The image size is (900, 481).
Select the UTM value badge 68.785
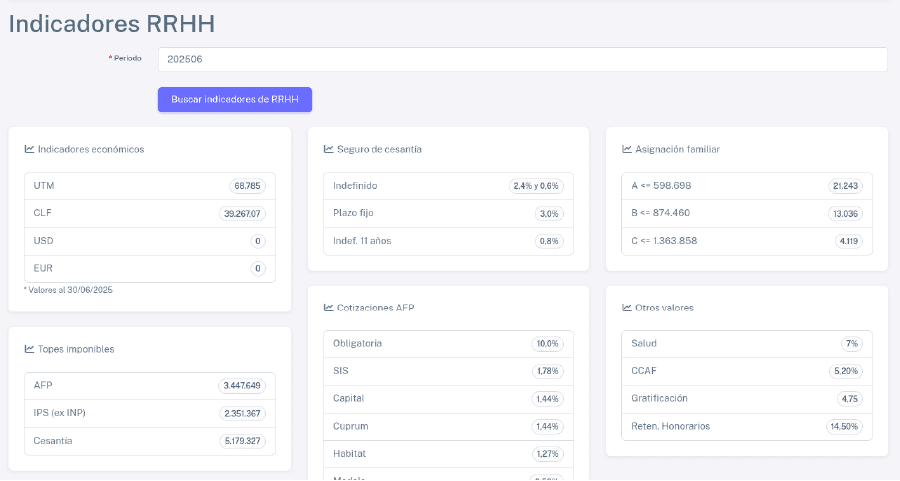247,186
